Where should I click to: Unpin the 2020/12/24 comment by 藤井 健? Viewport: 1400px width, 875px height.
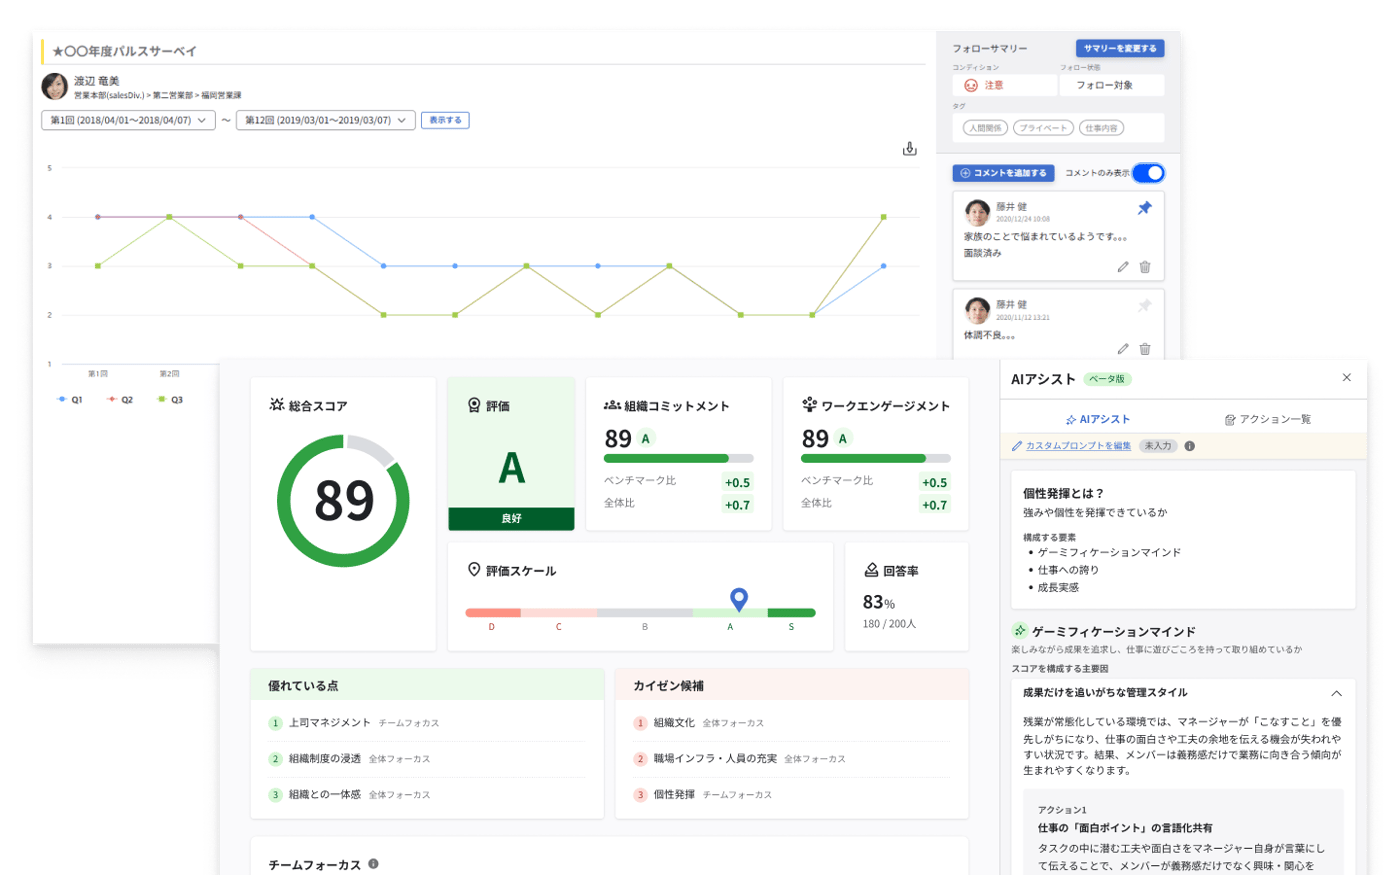click(x=1144, y=208)
